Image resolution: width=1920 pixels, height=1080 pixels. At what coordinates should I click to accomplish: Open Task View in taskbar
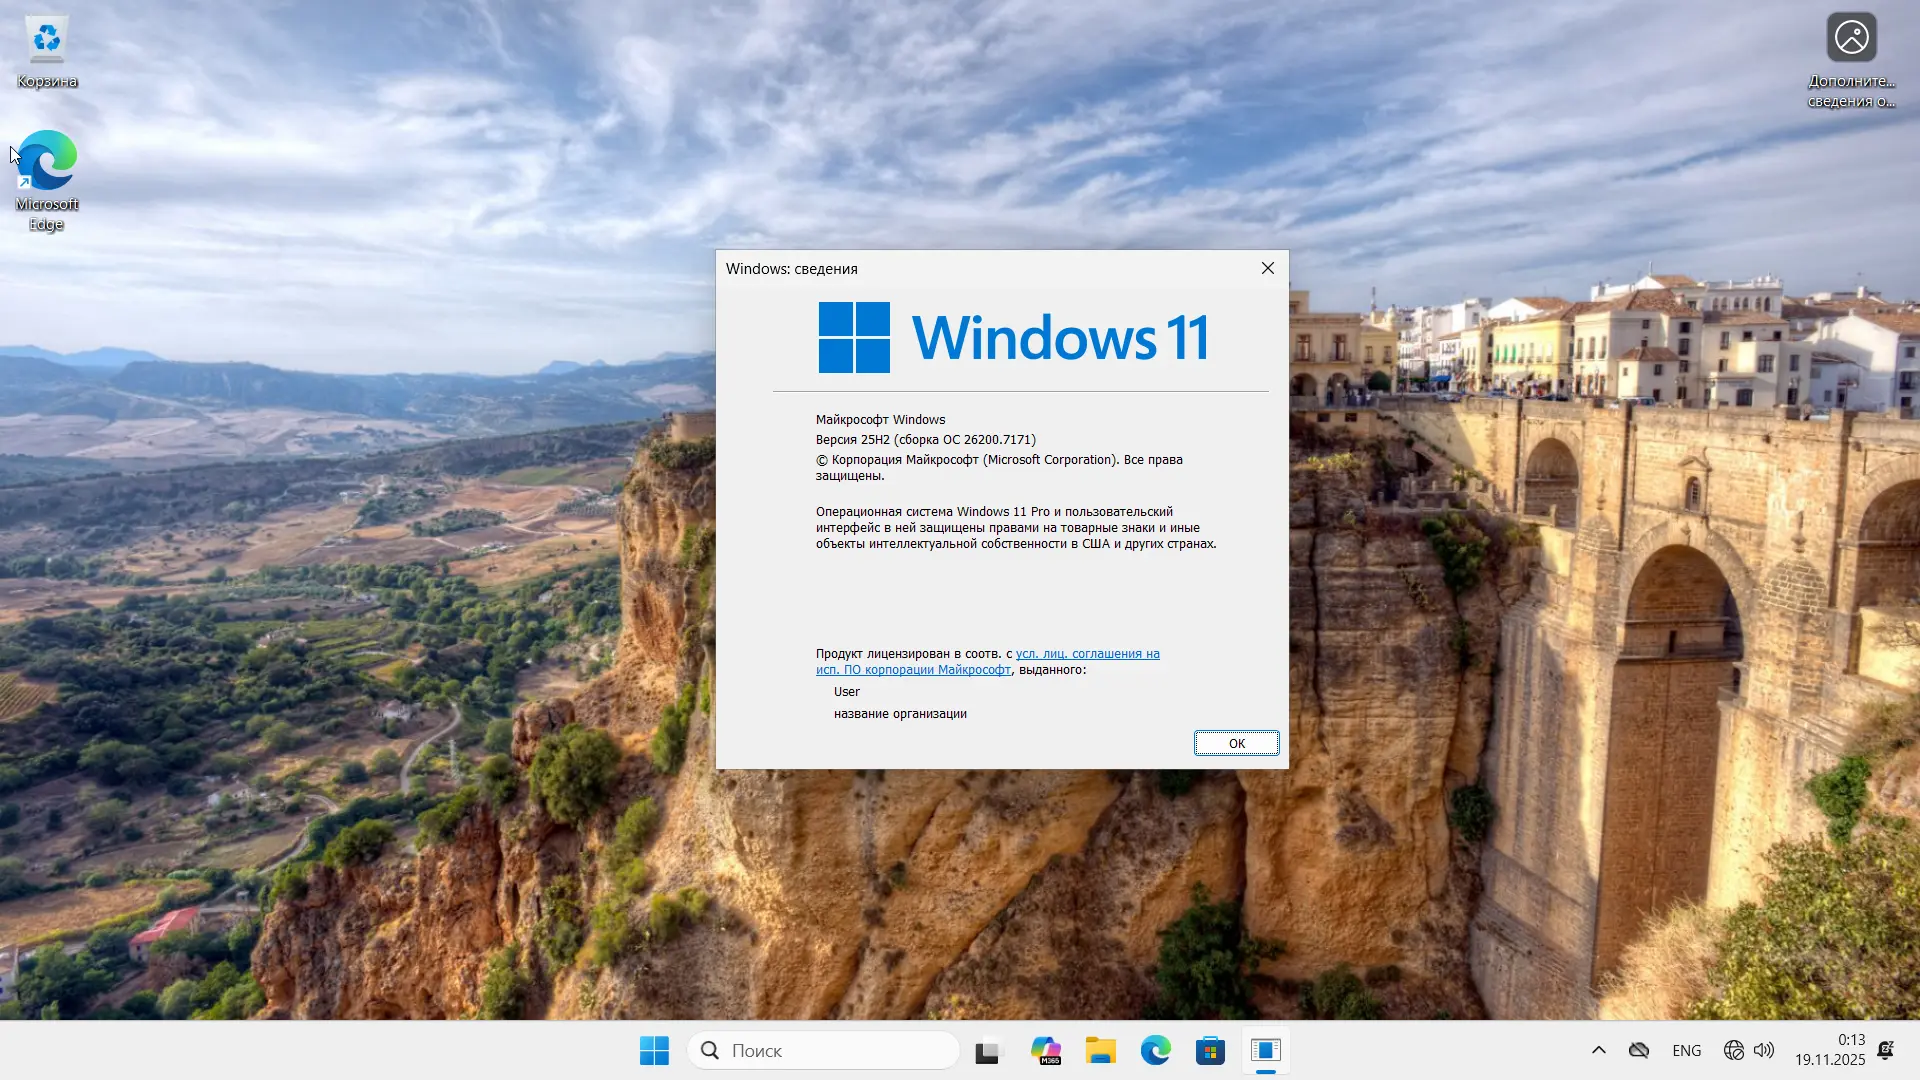tap(987, 1051)
